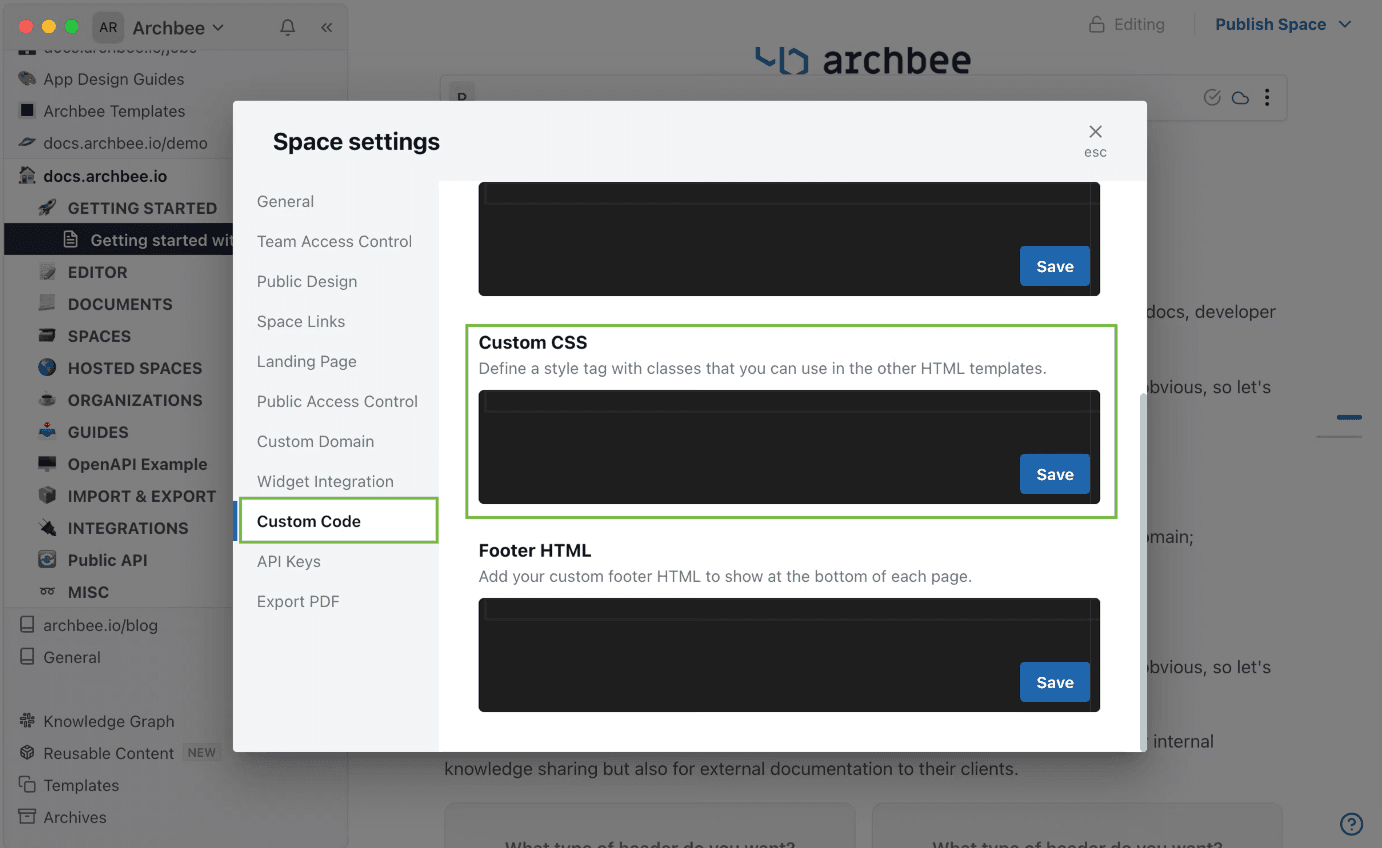Toggle the Editing lock mode
The width and height of the screenshot is (1382, 848).
coord(1127,25)
